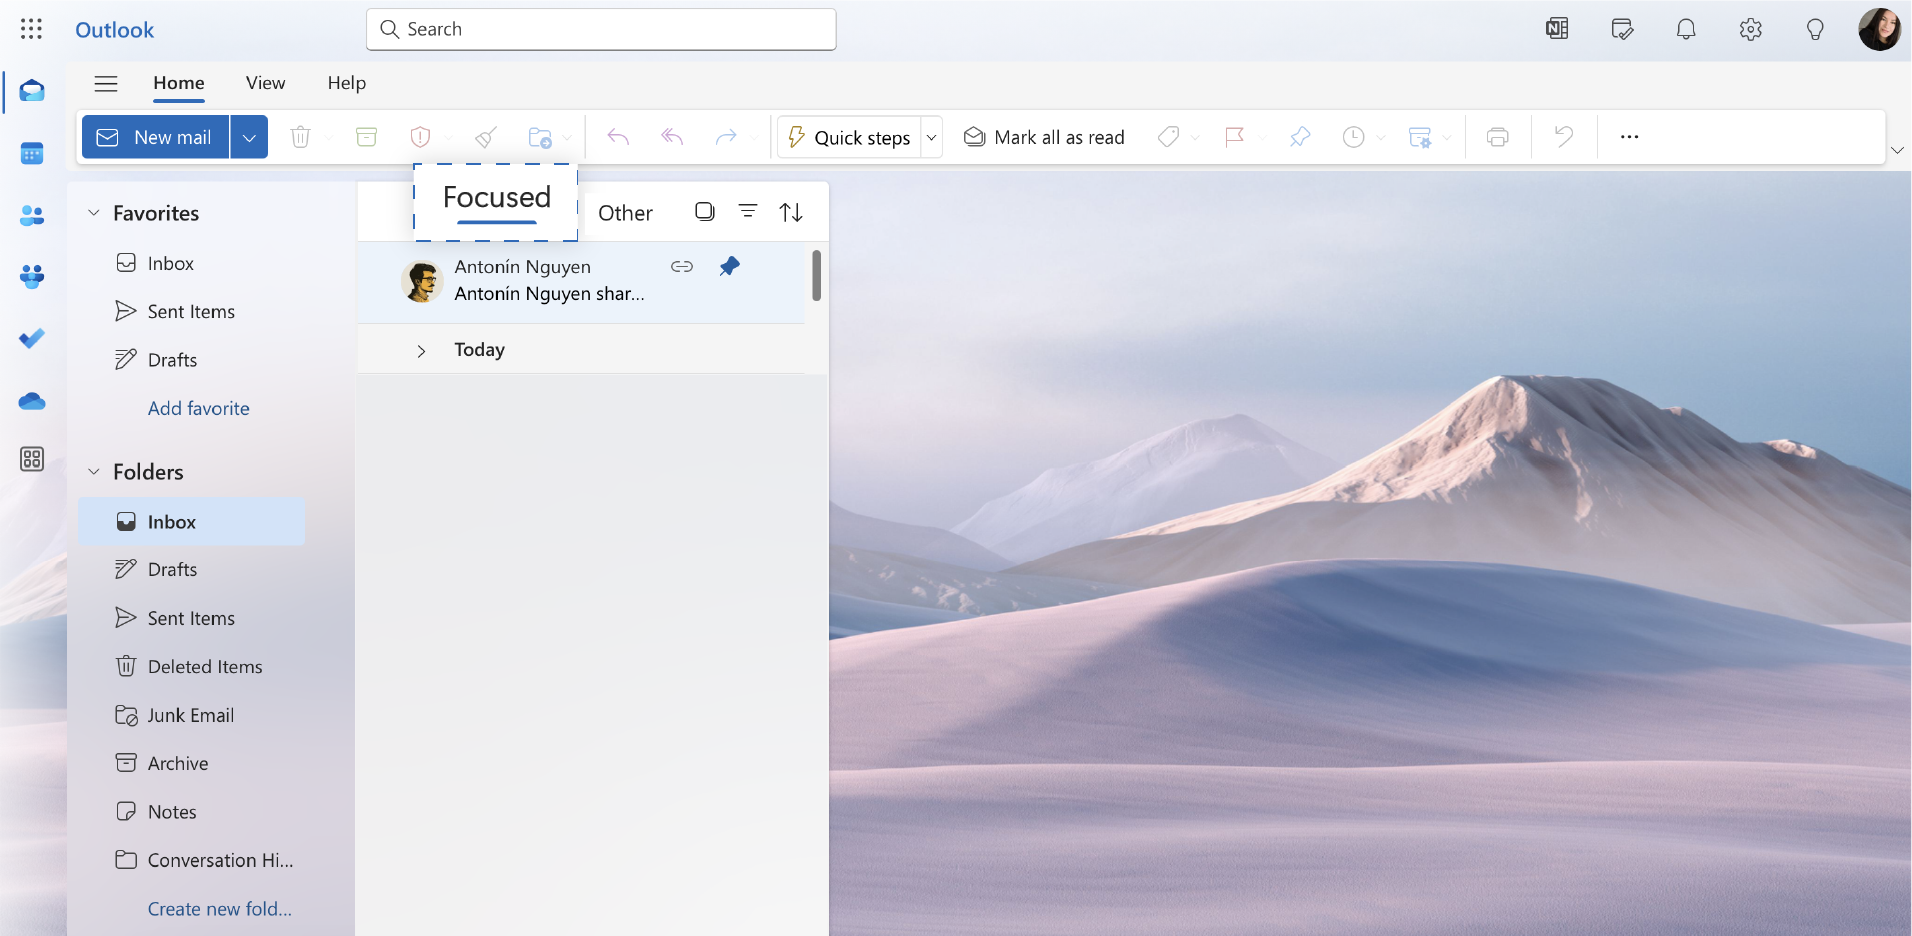Image resolution: width=1912 pixels, height=936 pixels.
Task: Click the Print icon
Action: click(x=1498, y=137)
